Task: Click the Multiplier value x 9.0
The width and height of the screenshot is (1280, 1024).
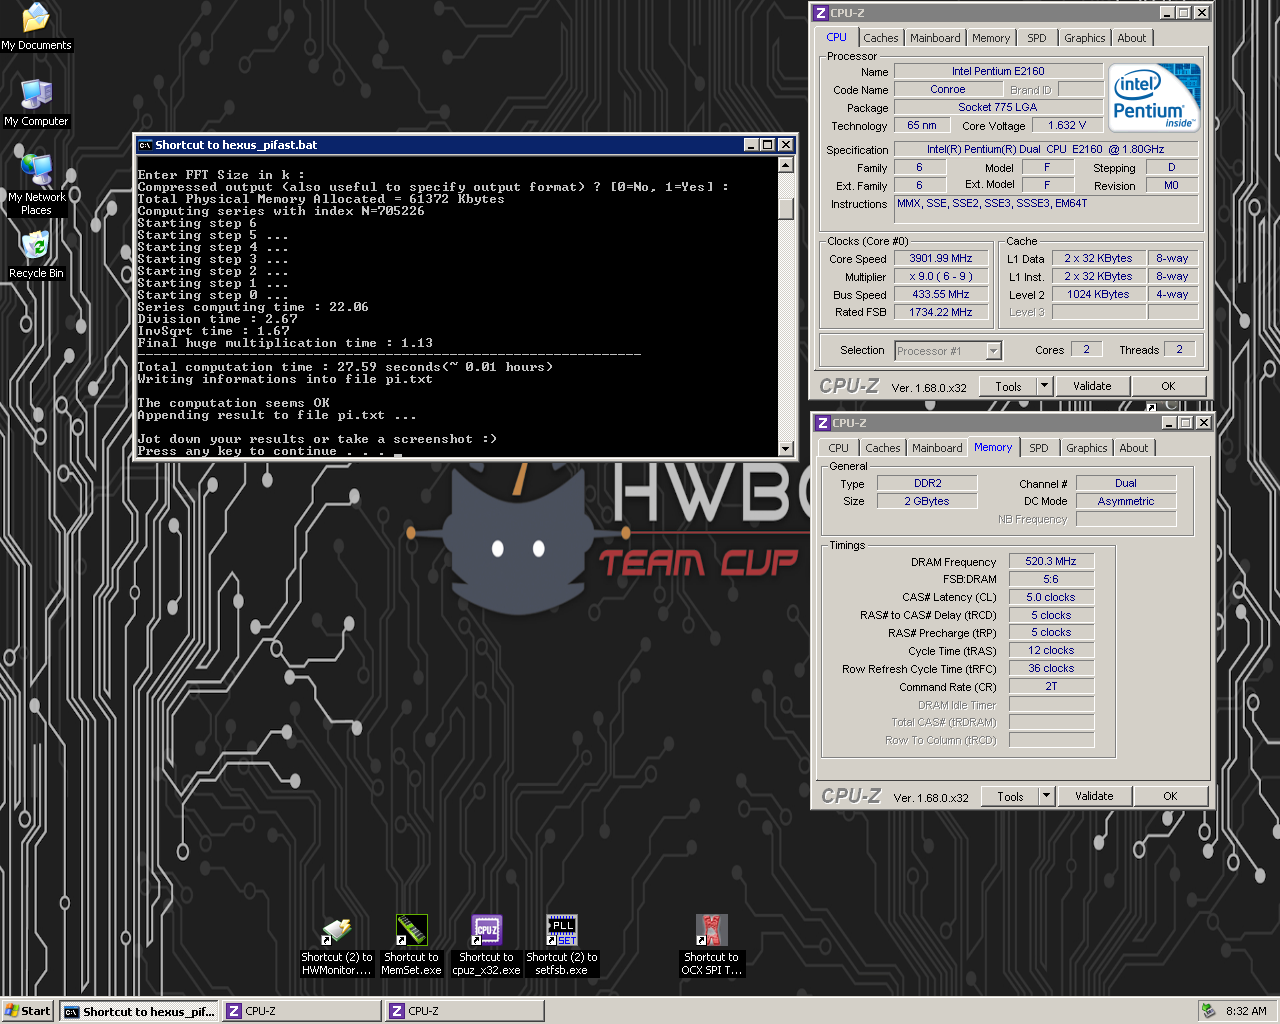Action: [940, 276]
